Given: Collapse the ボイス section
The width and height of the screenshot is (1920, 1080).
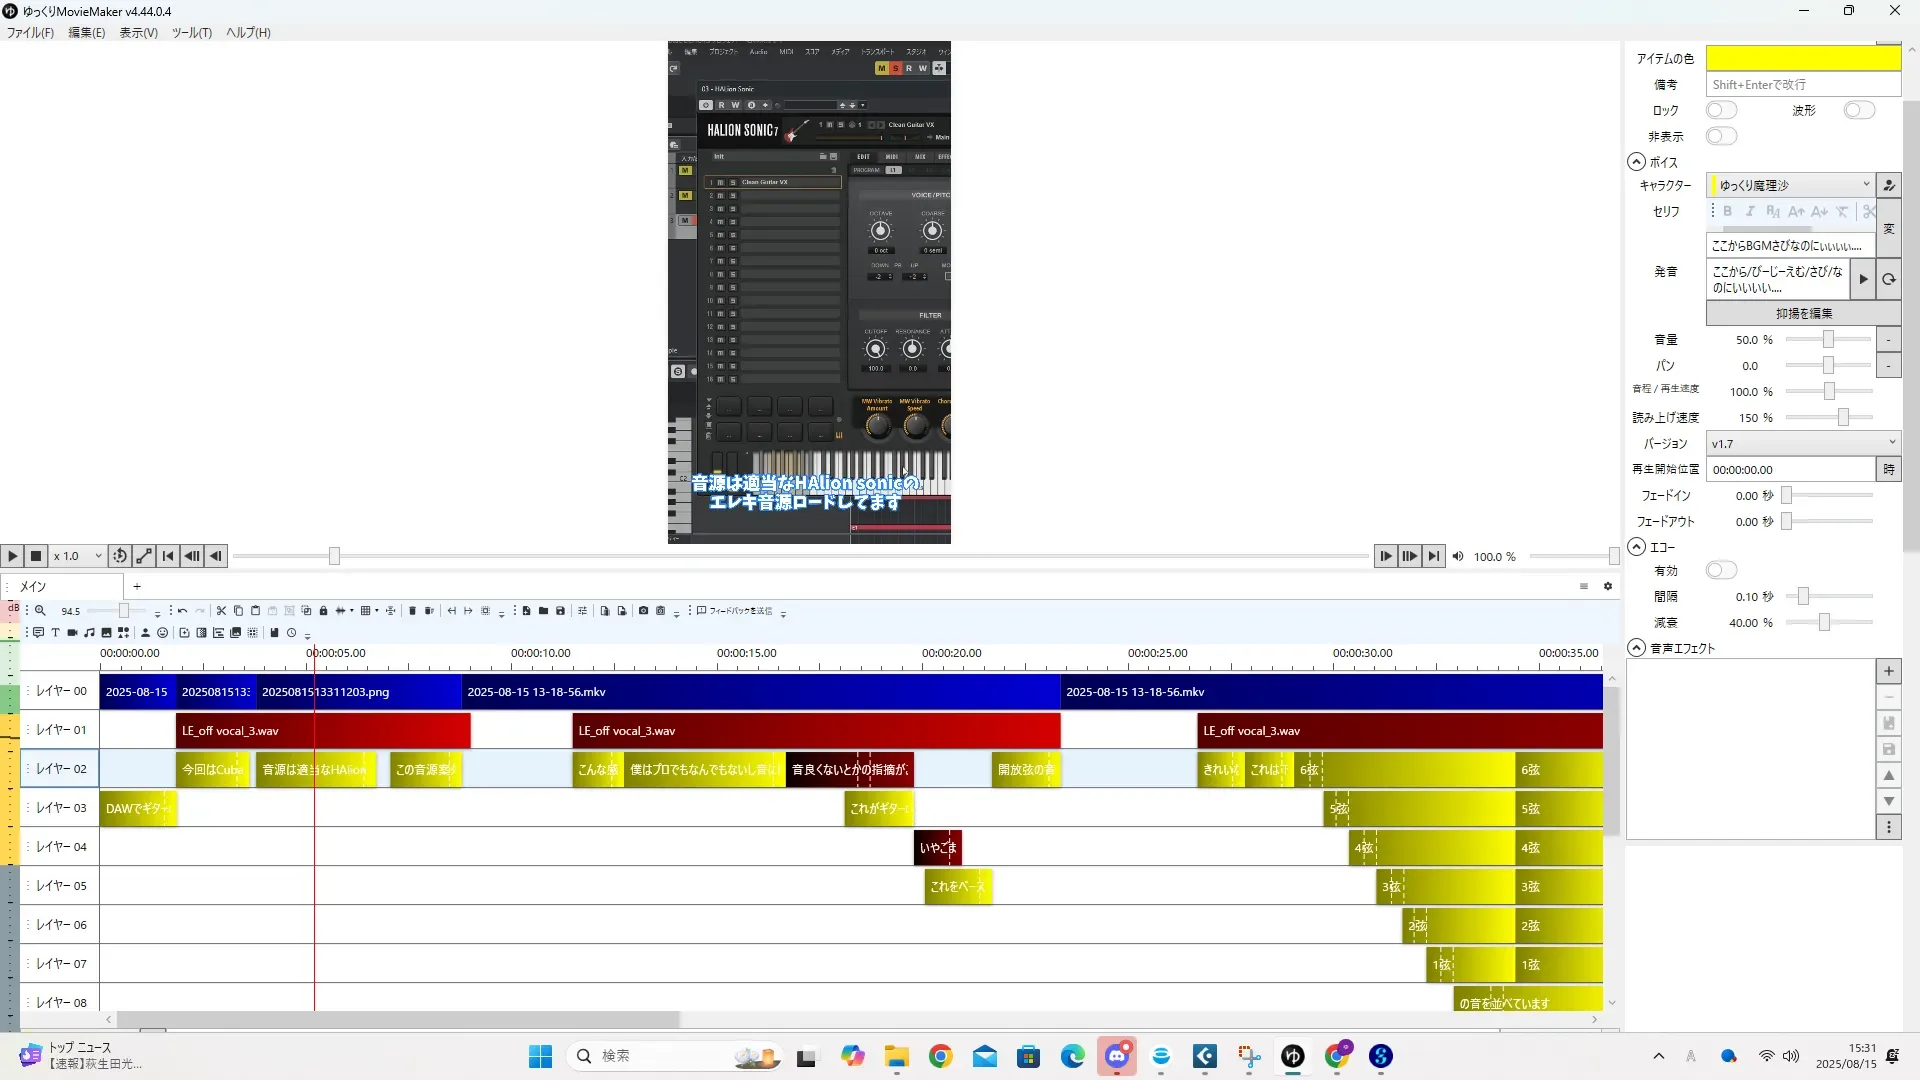Looking at the screenshot, I should click(1636, 162).
